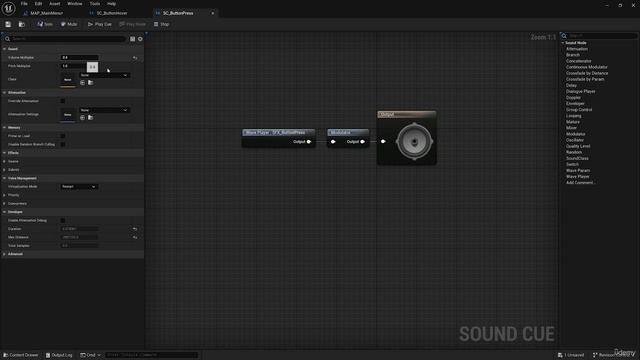Screen dimensions: 640x360
Task: Expand the Concurrency subsection
Action: coord(4,204)
